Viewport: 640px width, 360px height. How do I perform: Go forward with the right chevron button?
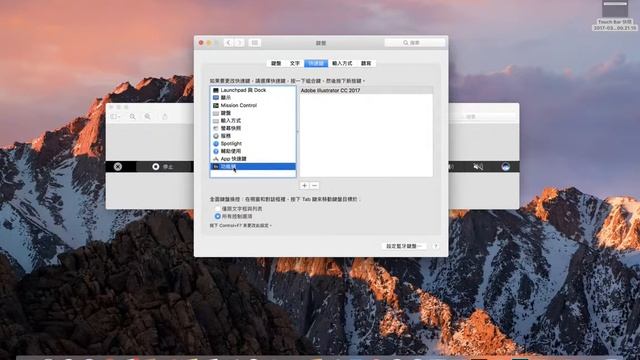click(x=239, y=42)
